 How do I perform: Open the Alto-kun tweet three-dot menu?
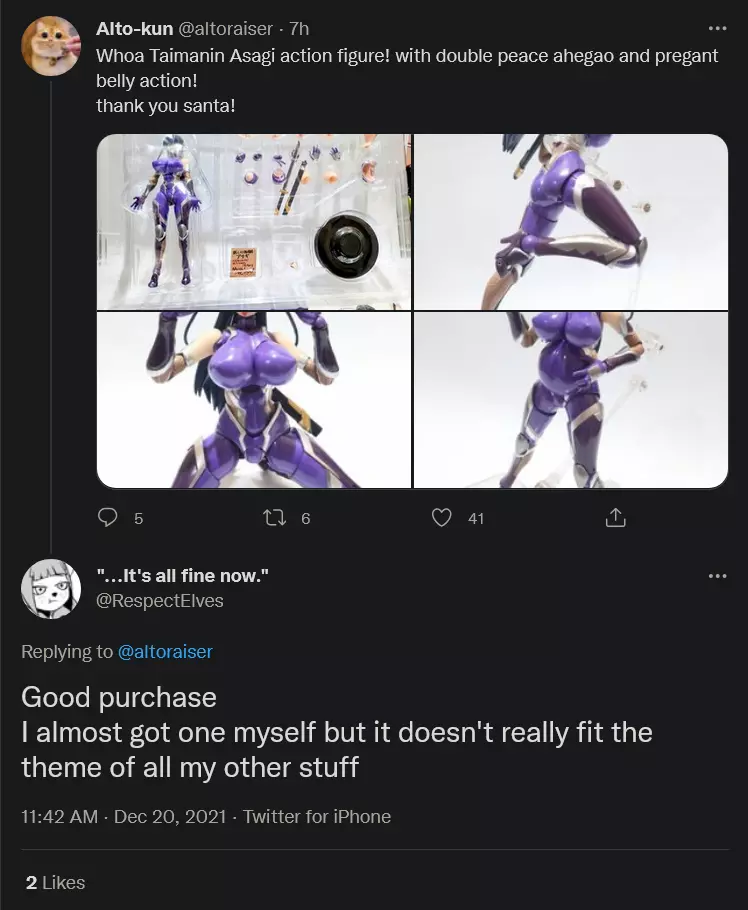pos(718,28)
